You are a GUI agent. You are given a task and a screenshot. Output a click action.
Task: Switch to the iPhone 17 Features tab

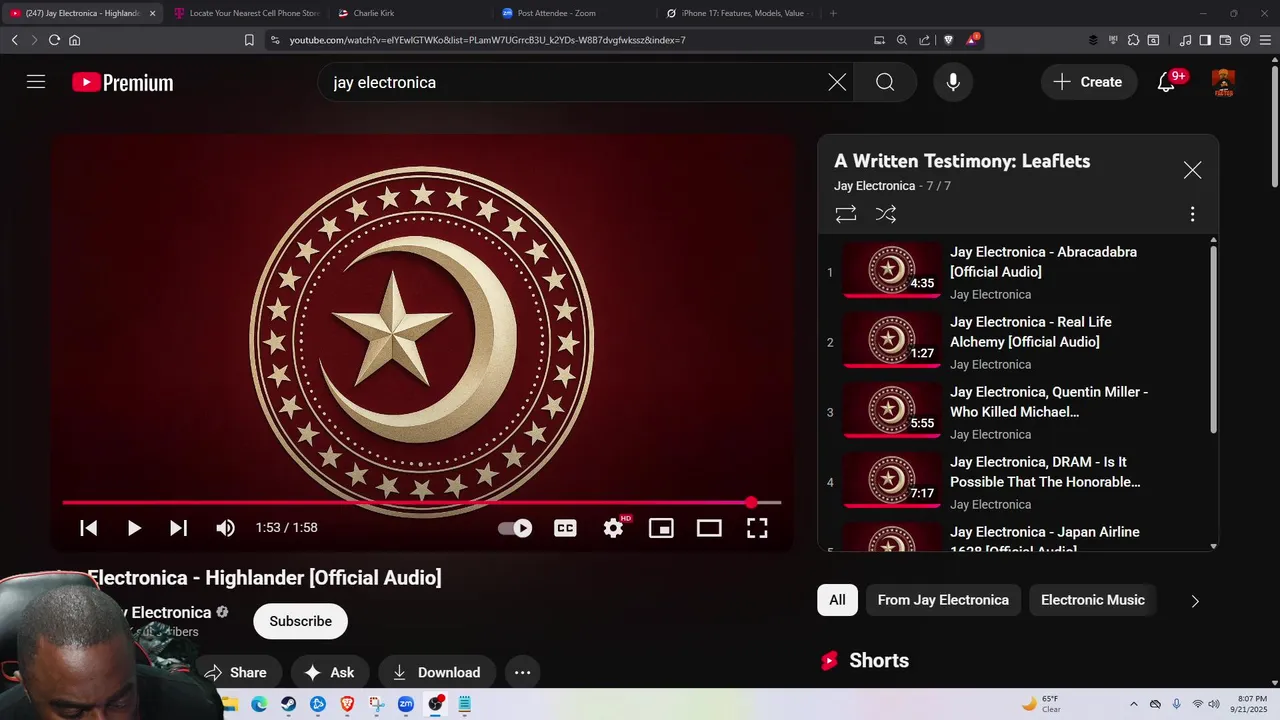(740, 13)
